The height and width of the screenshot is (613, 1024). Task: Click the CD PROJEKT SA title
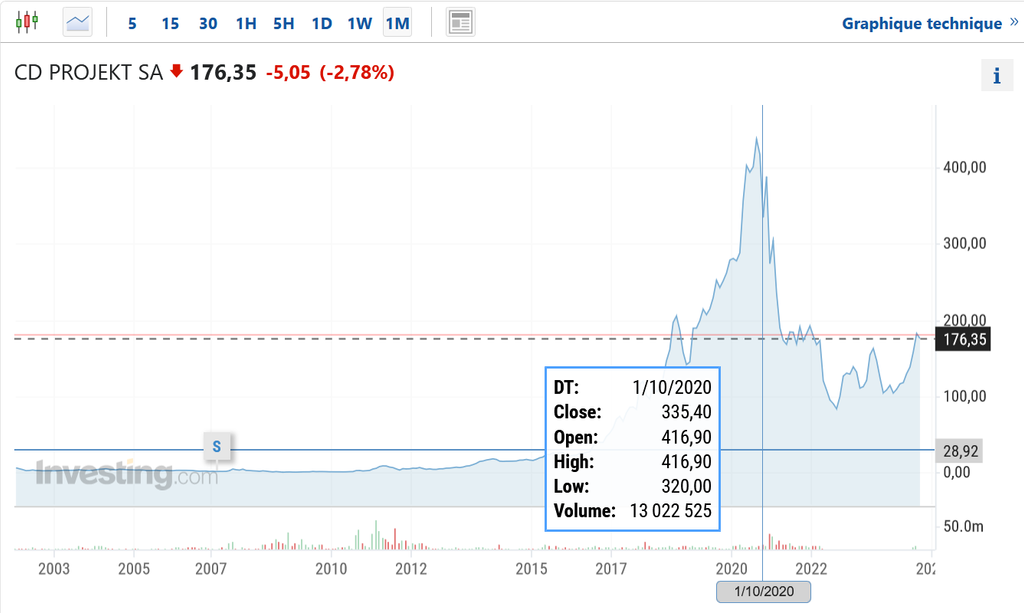click(x=88, y=72)
